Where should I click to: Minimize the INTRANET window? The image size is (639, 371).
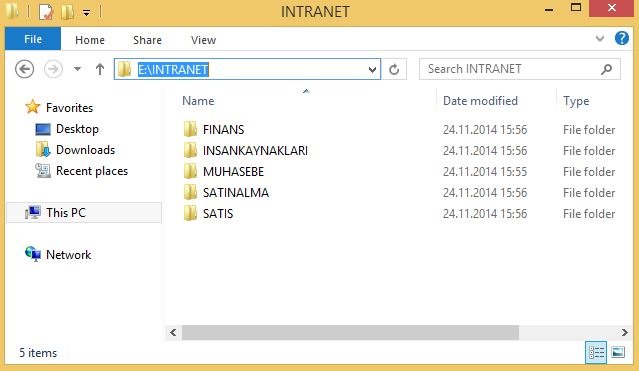click(549, 9)
